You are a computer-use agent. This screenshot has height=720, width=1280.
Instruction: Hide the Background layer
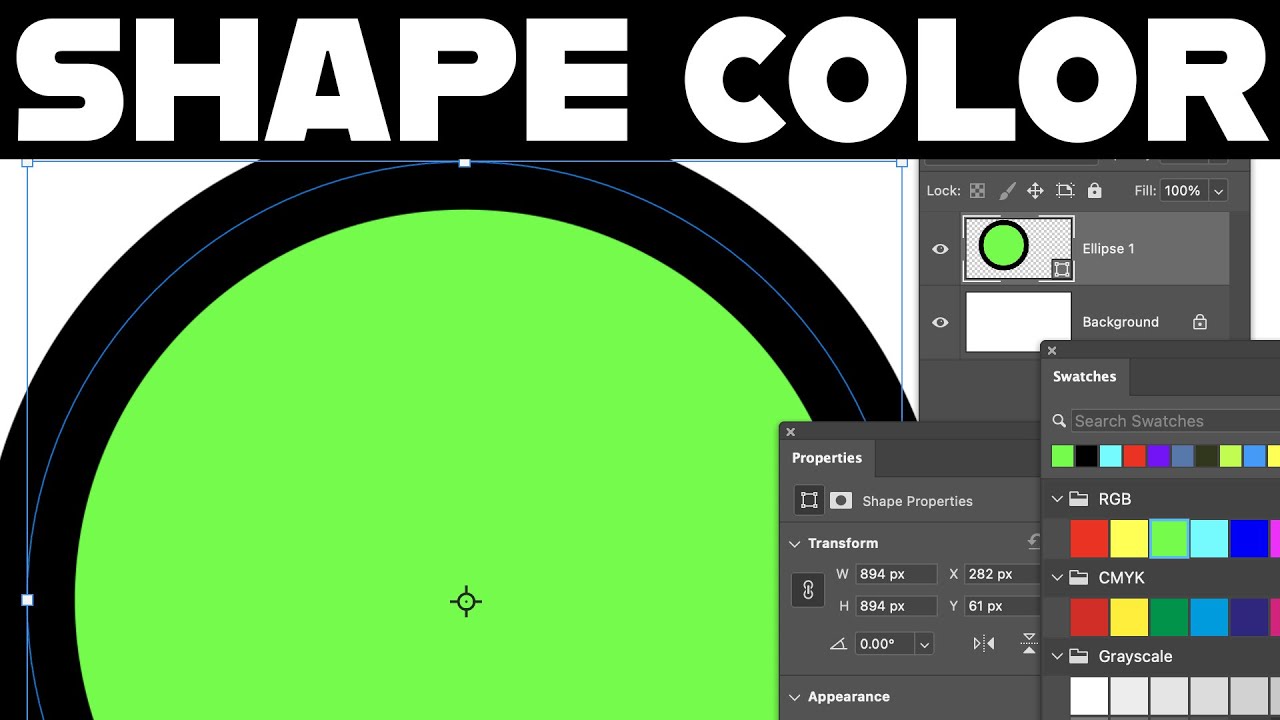click(940, 322)
